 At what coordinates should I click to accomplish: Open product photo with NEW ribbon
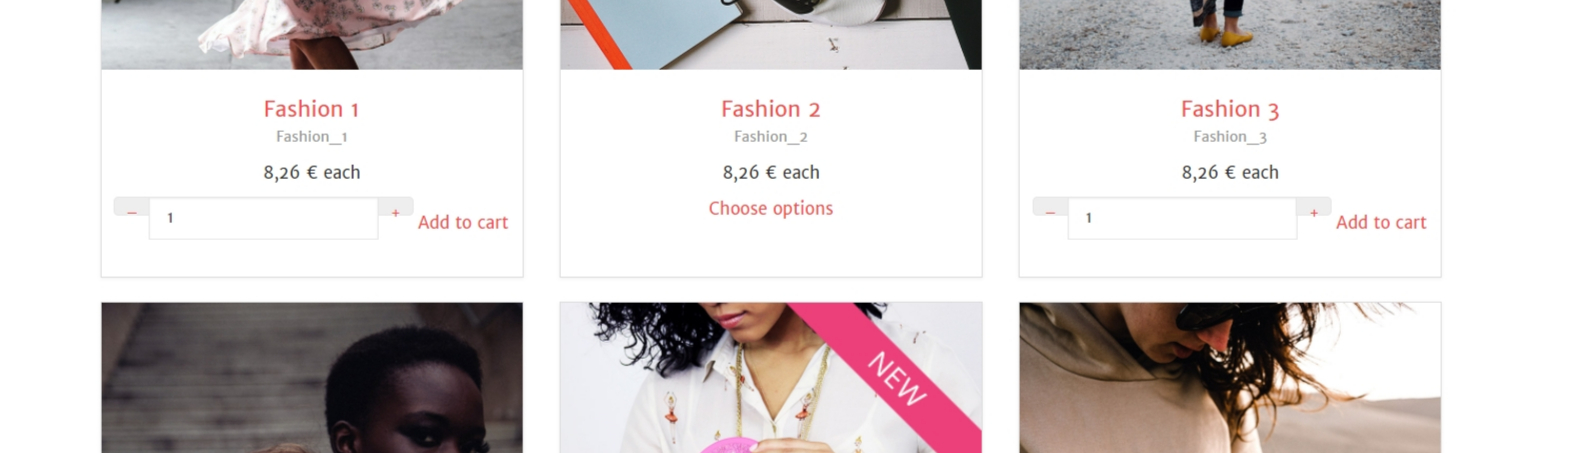coord(771,378)
